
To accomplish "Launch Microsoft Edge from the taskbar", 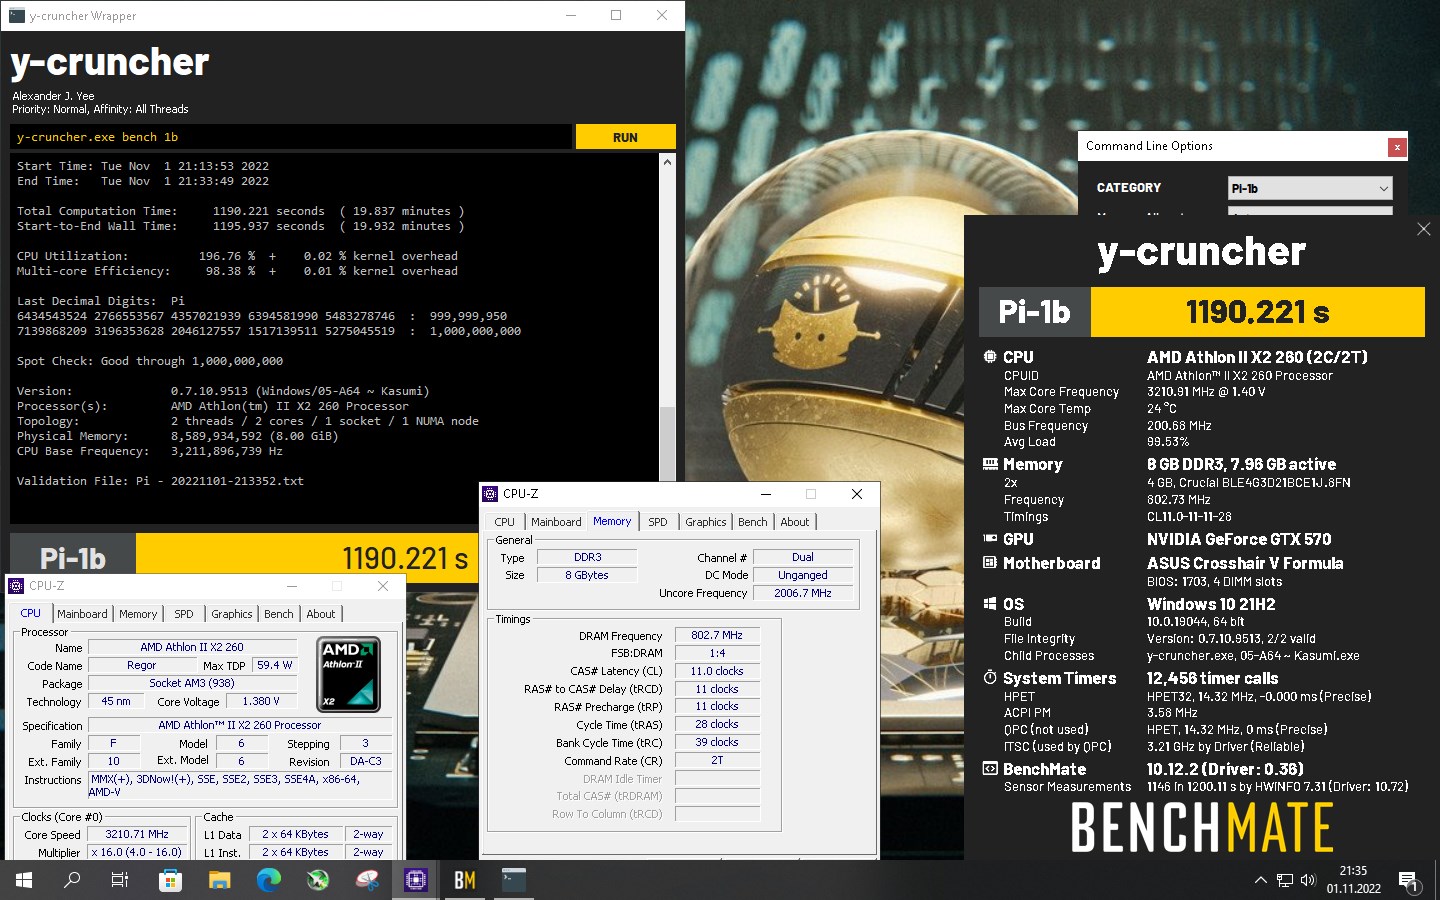I will [x=268, y=880].
